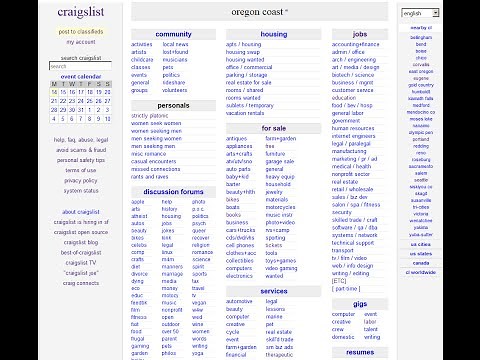Open accounting+finance jobs

tap(355, 44)
